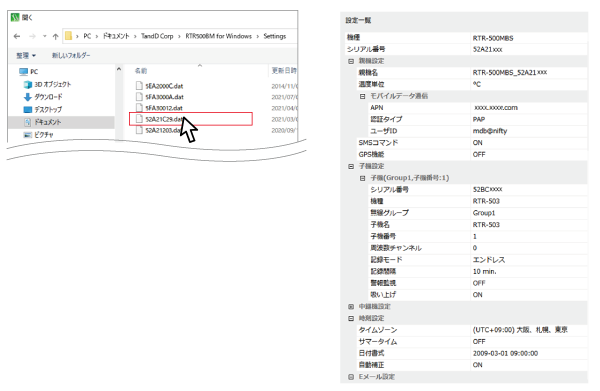Collapse the 時刻設定 section

click(351, 319)
